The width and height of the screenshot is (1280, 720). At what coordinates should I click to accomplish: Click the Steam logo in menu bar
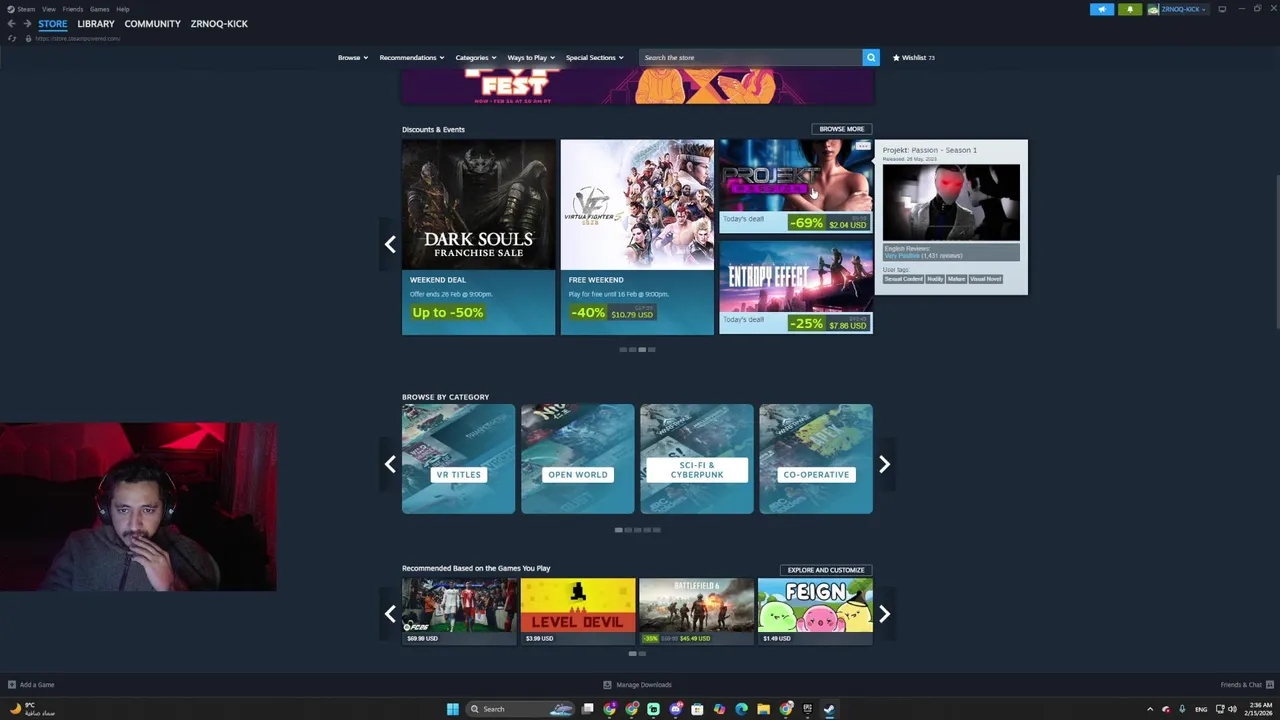pyautogui.click(x=10, y=9)
